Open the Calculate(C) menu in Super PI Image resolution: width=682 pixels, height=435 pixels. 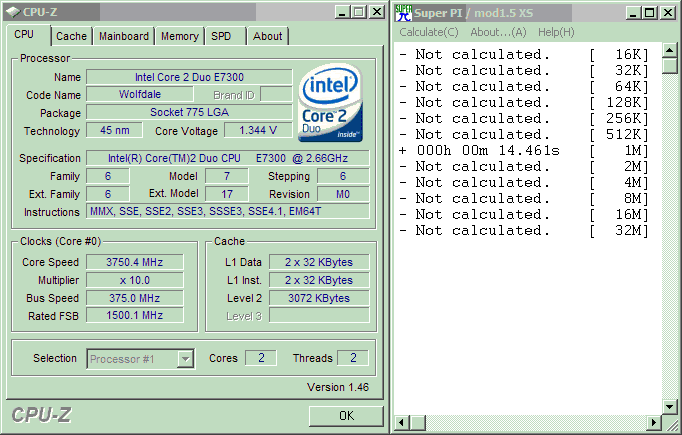click(x=429, y=32)
